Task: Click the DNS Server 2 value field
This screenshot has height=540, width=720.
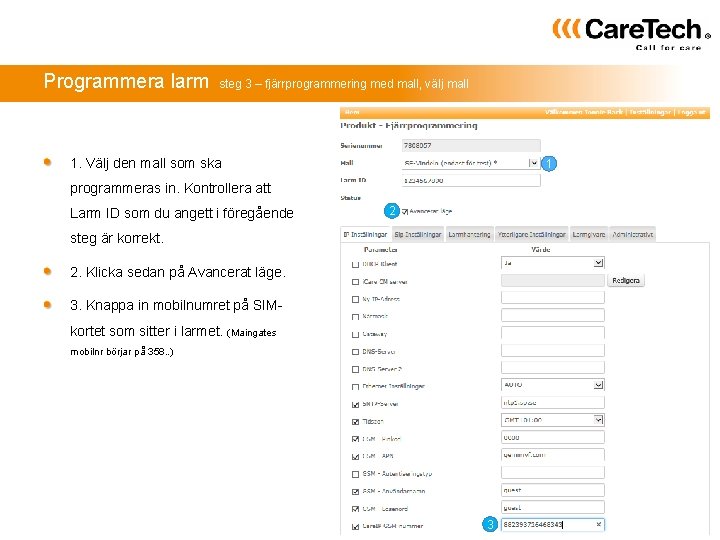Action: [x=552, y=367]
